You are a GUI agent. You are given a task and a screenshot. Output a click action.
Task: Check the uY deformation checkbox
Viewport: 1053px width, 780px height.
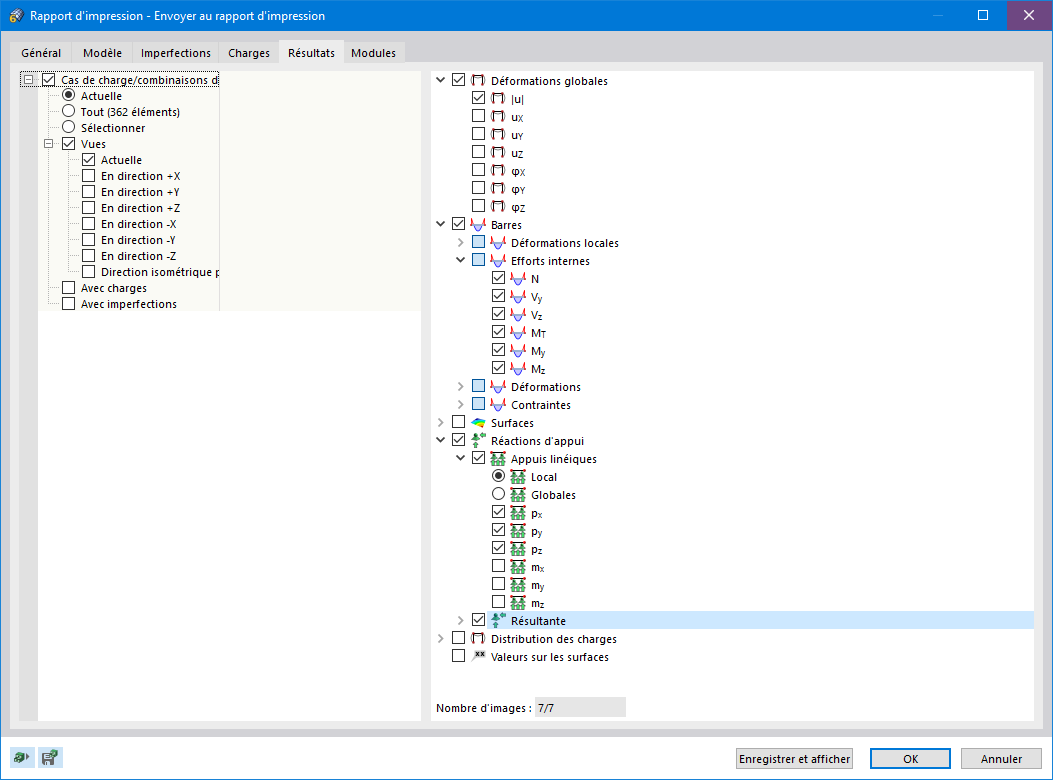(478, 134)
